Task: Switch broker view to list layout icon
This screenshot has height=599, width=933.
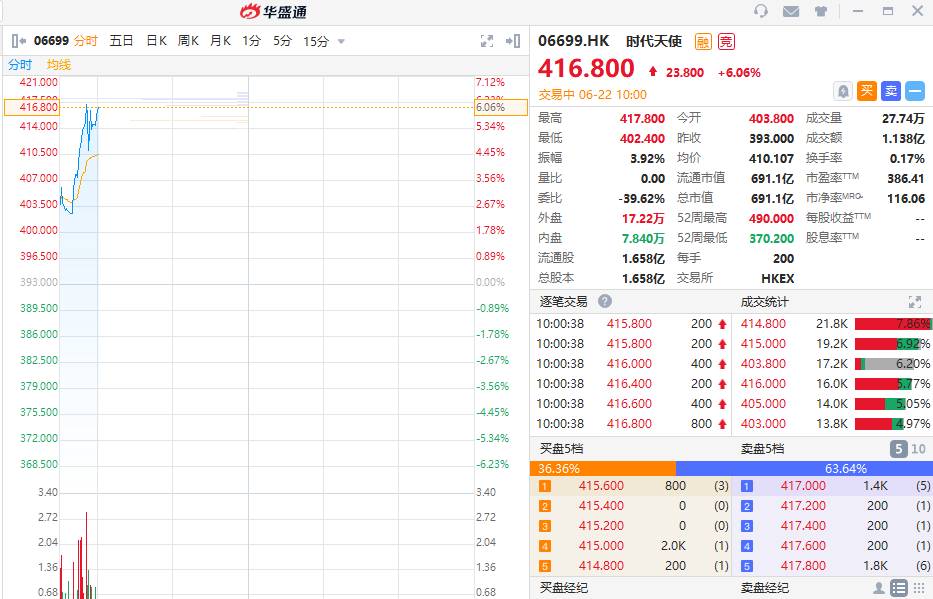Action: click(x=899, y=588)
